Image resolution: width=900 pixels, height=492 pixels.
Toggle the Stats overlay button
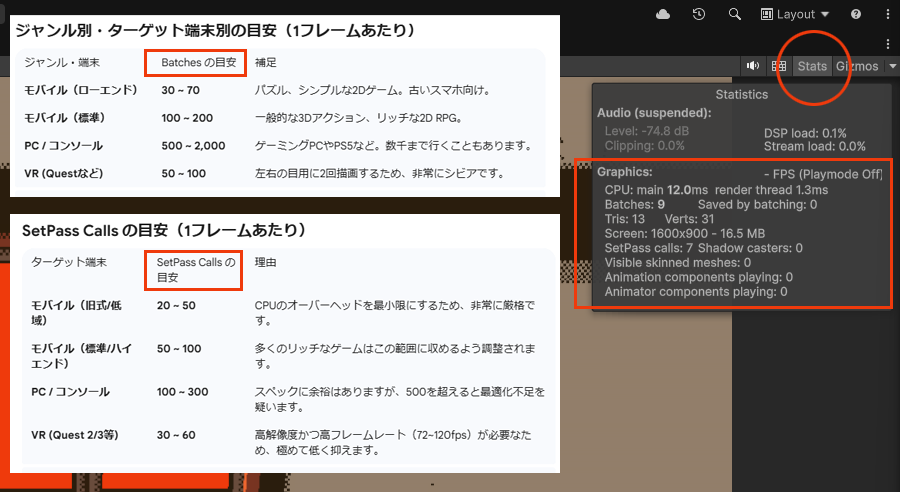point(812,66)
